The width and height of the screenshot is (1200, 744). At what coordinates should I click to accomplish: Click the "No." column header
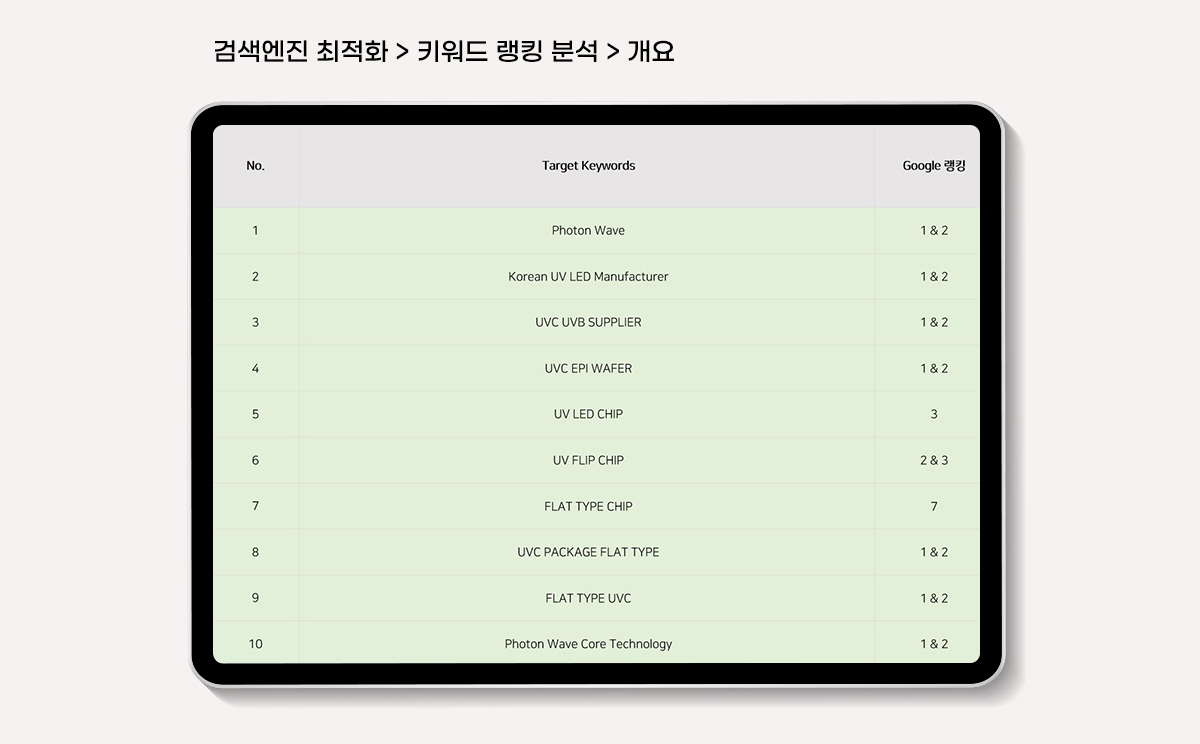pyautogui.click(x=255, y=166)
